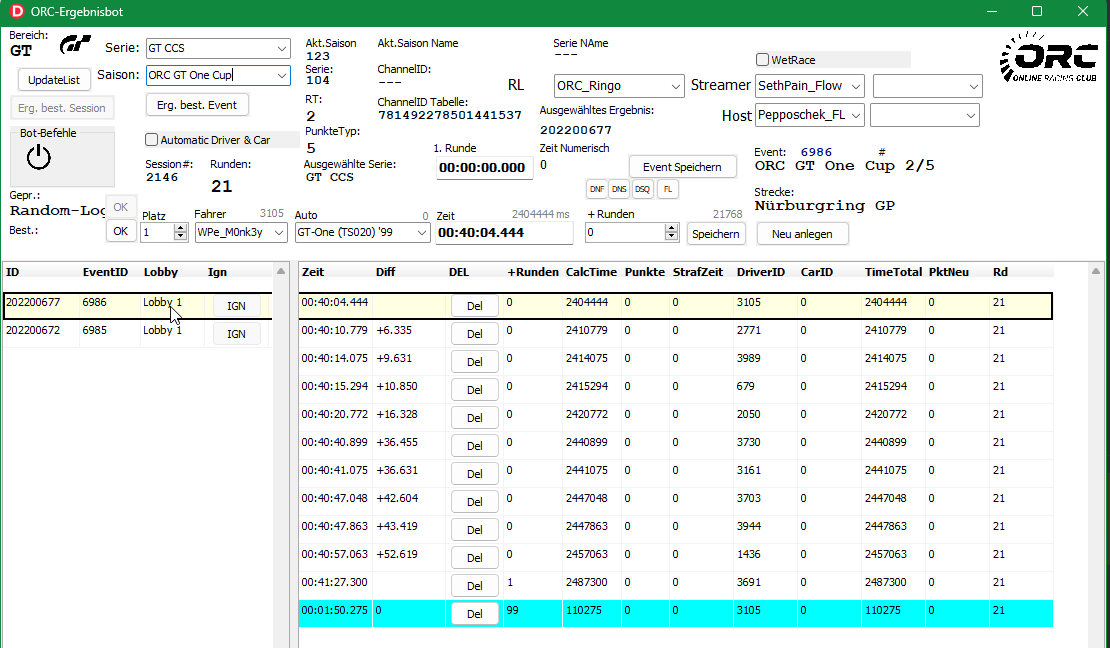Open the Auto dropdown GT-One (TS020) '99
The height and width of the screenshot is (648, 1110).
[x=421, y=233]
